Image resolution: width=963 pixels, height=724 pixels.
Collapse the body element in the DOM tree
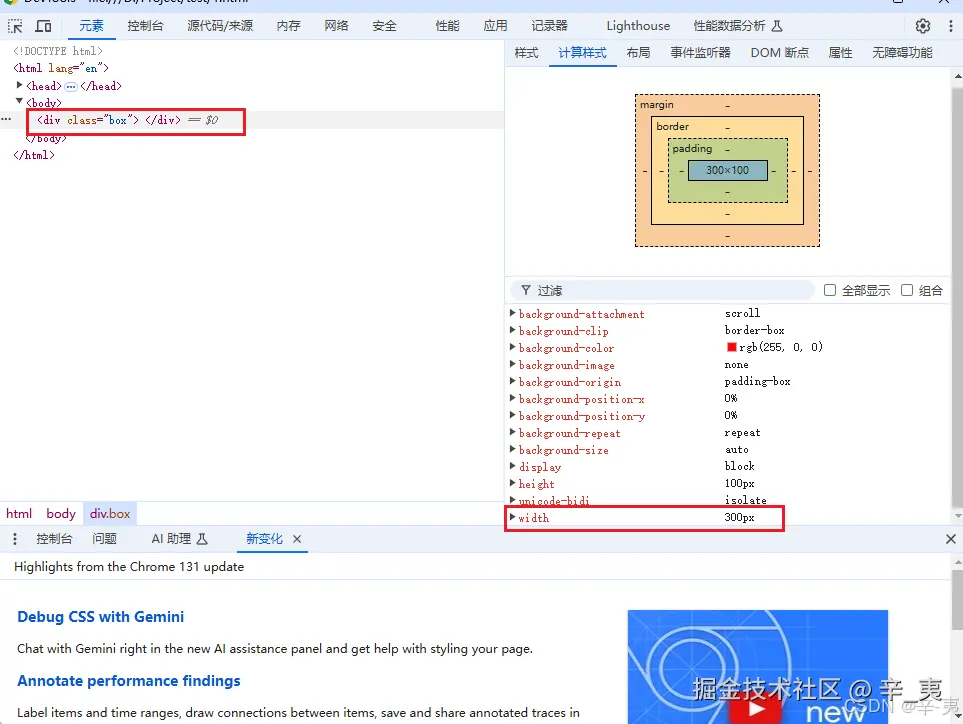(19, 102)
